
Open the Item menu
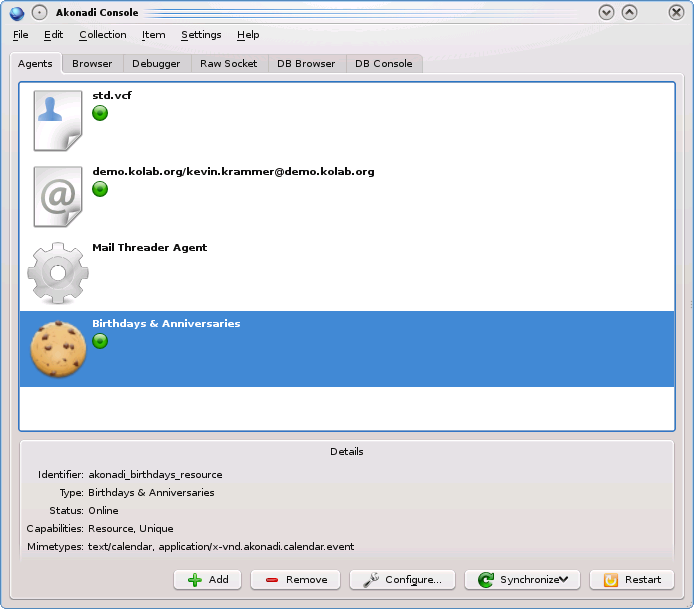(154, 35)
